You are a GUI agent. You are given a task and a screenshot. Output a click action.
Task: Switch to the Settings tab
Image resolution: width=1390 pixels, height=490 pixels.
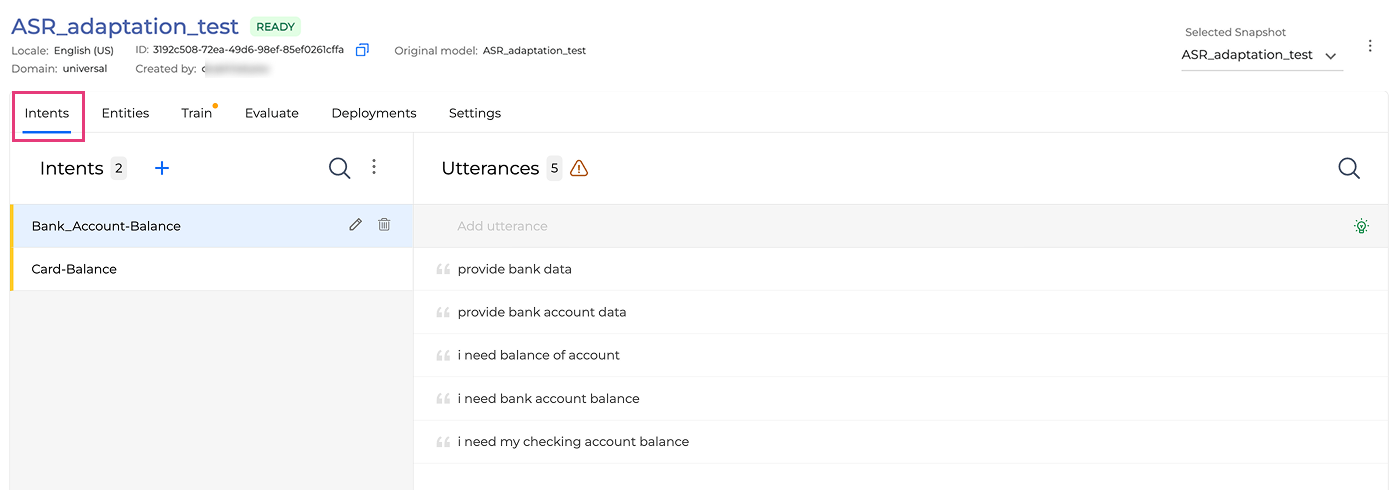pos(475,113)
